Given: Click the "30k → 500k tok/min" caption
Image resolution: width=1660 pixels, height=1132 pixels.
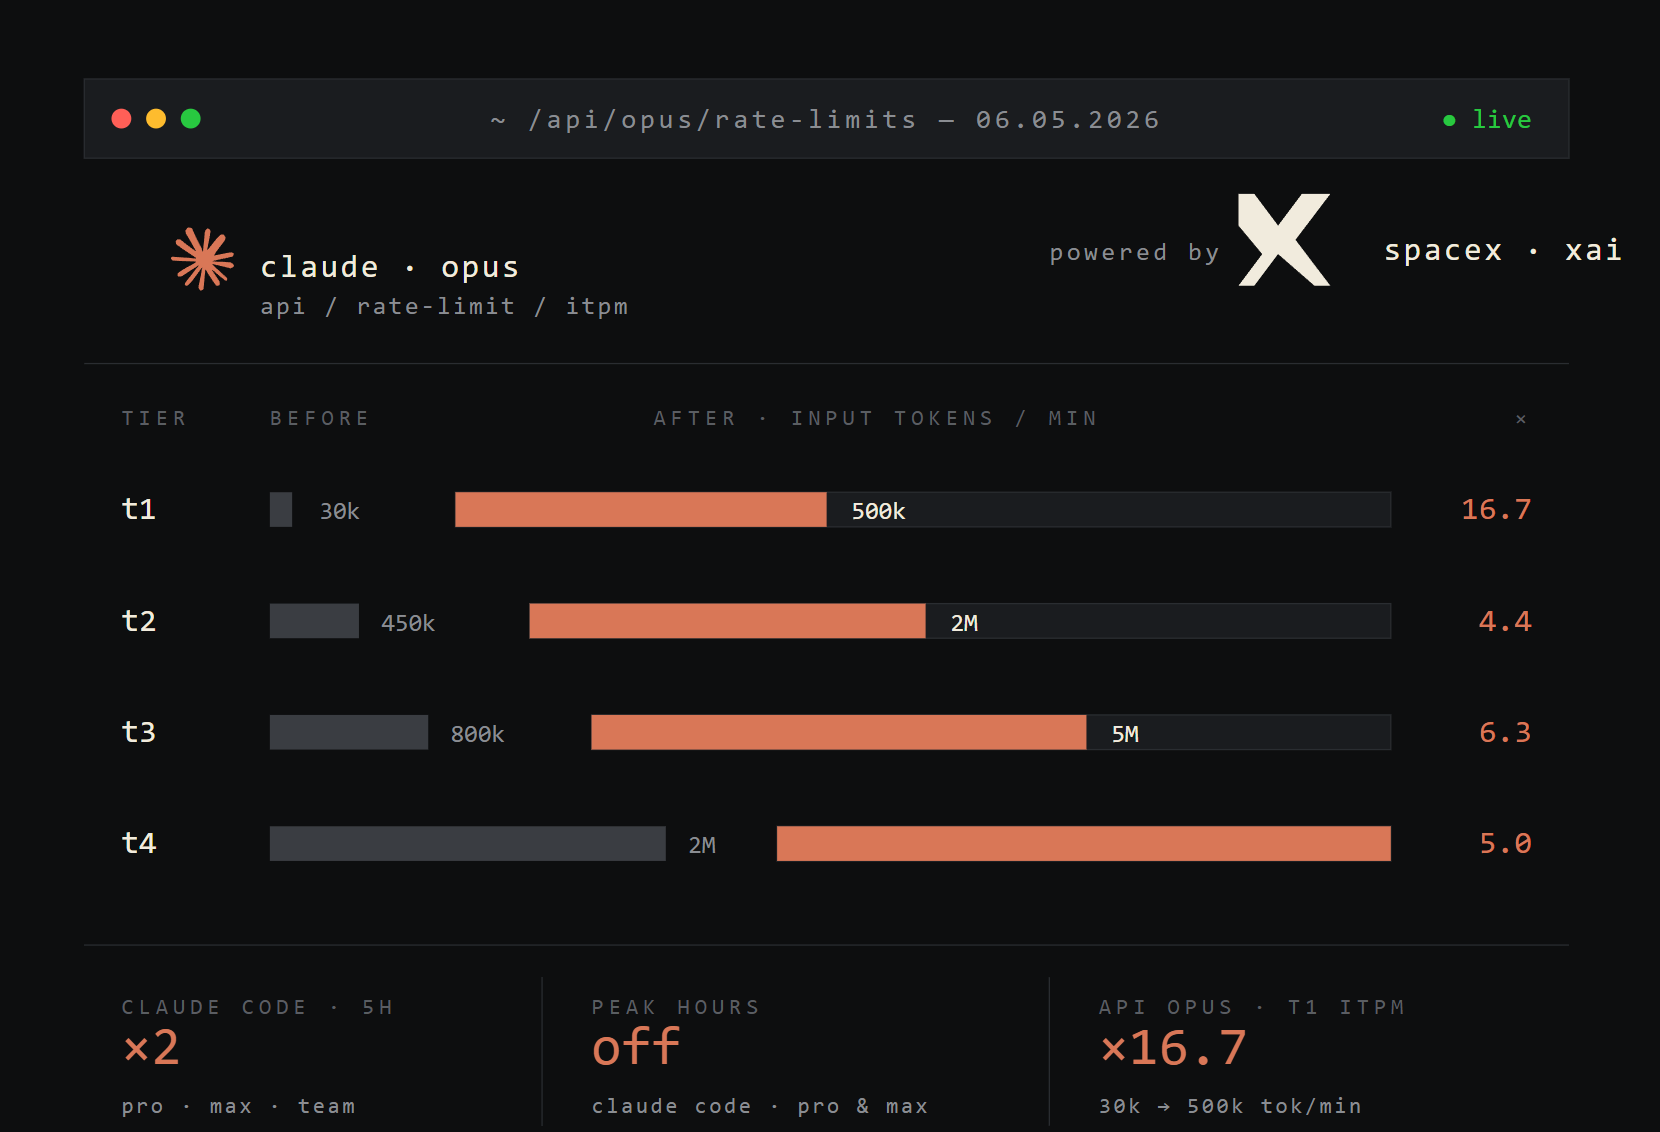Looking at the screenshot, I should (1230, 1106).
